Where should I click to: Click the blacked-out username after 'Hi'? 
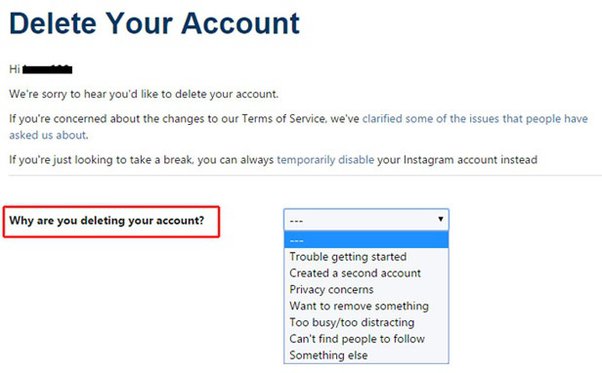pos(47,69)
